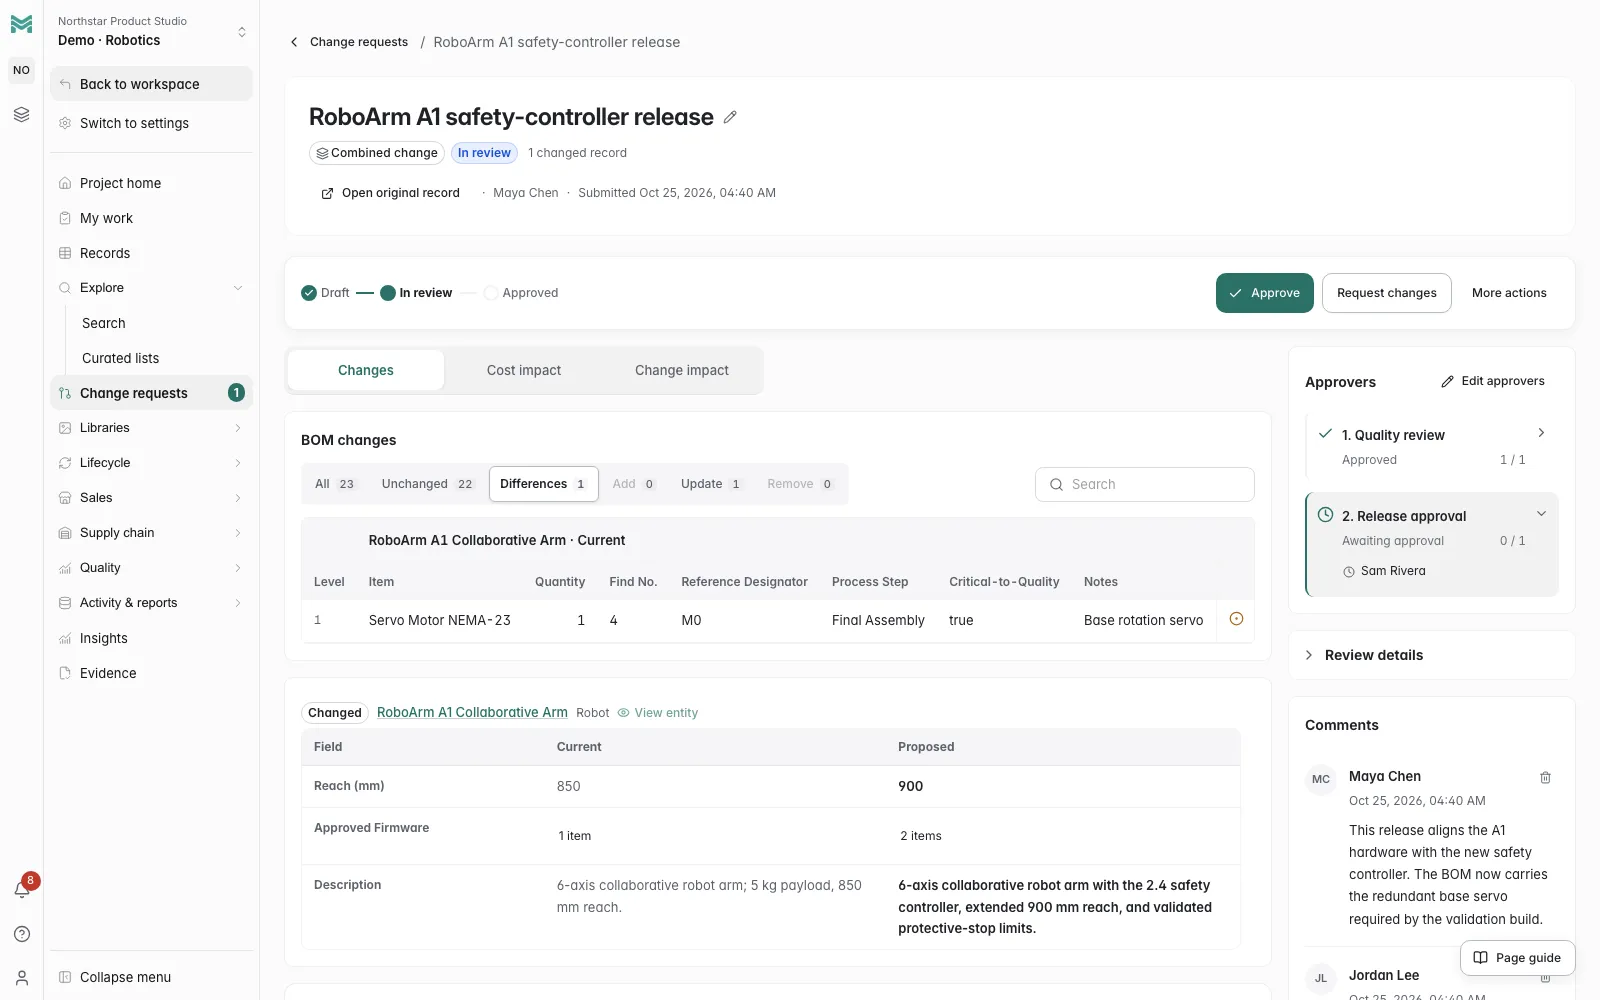Select the Remove 0 filter

click(800, 484)
